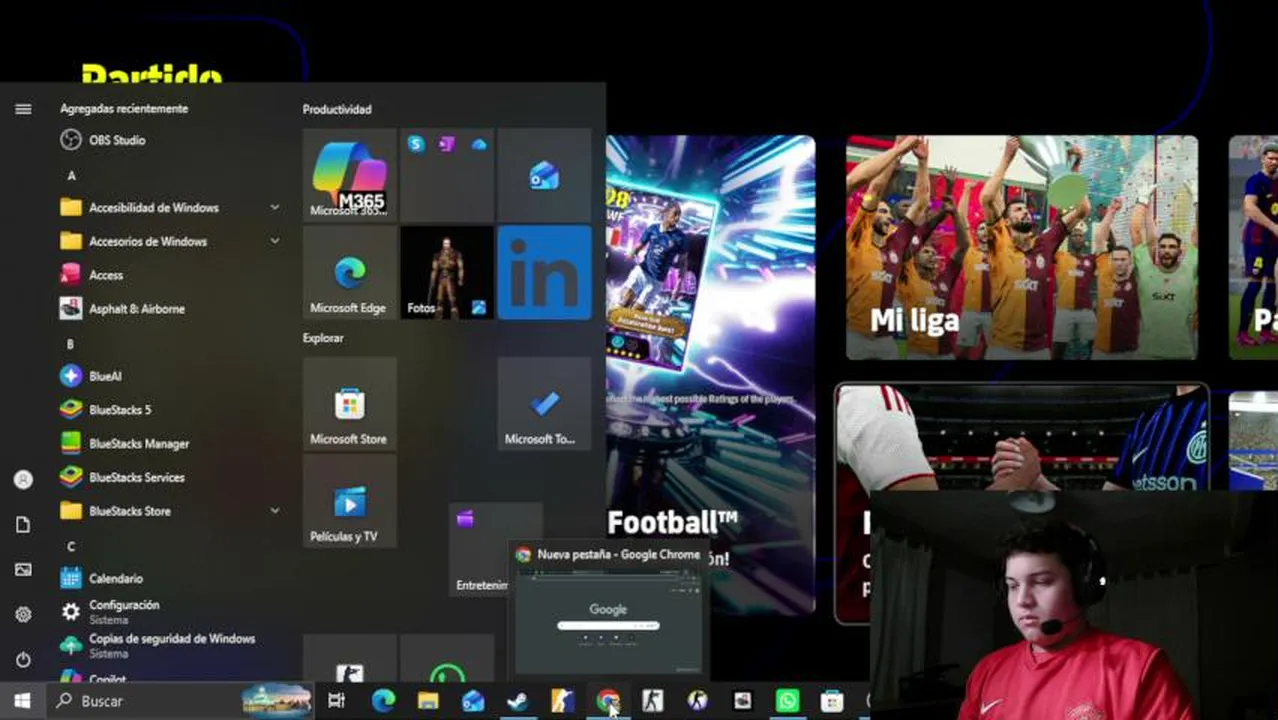Click the Windows Start button
The height and width of the screenshot is (720, 1278).
coord(22,701)
